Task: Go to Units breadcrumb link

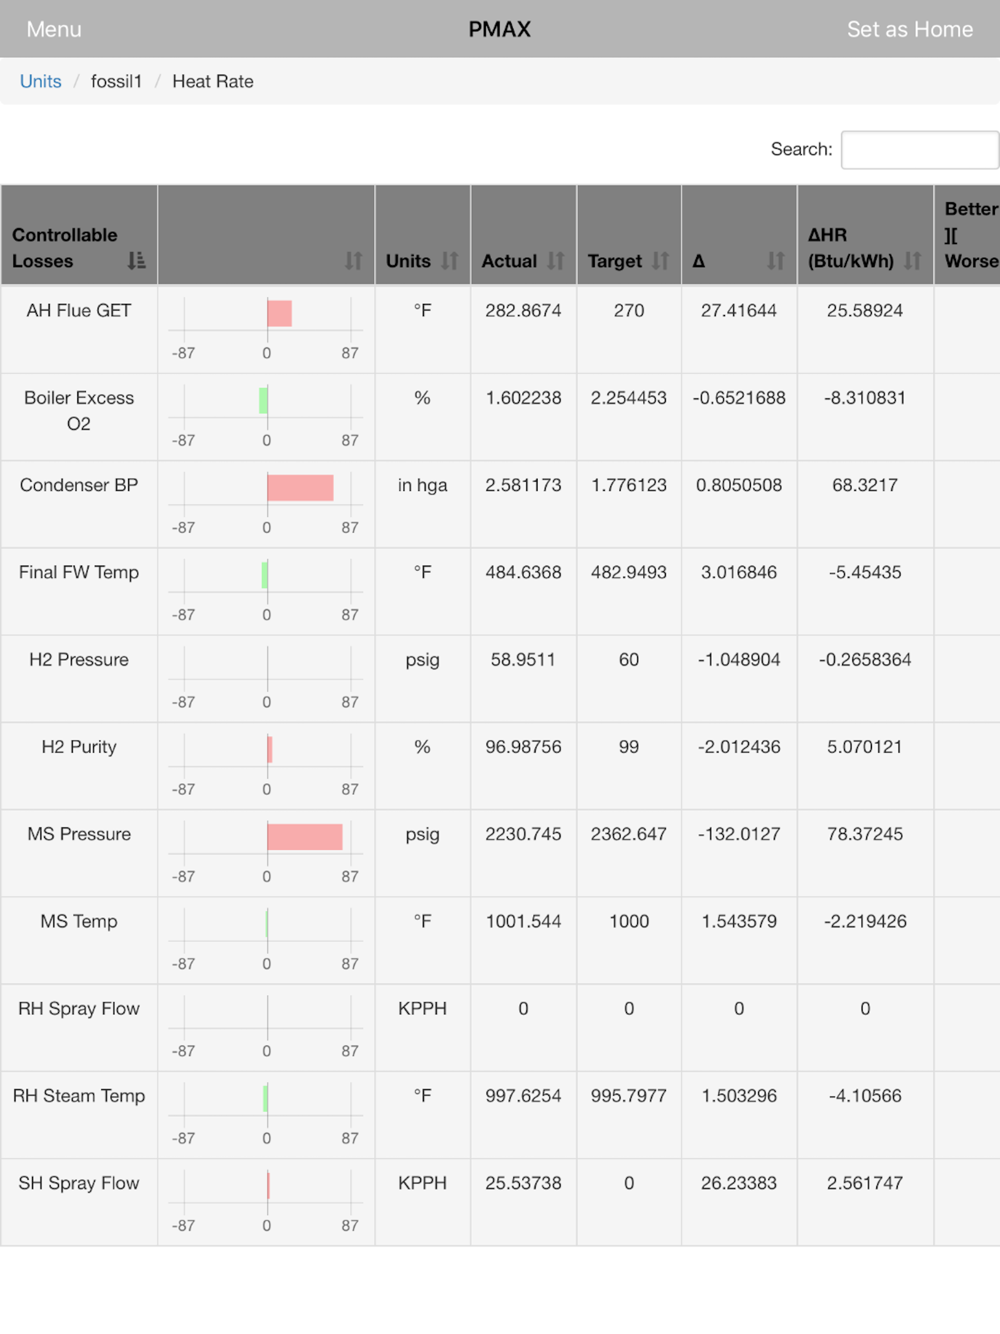Action: [x=41, y=81]
